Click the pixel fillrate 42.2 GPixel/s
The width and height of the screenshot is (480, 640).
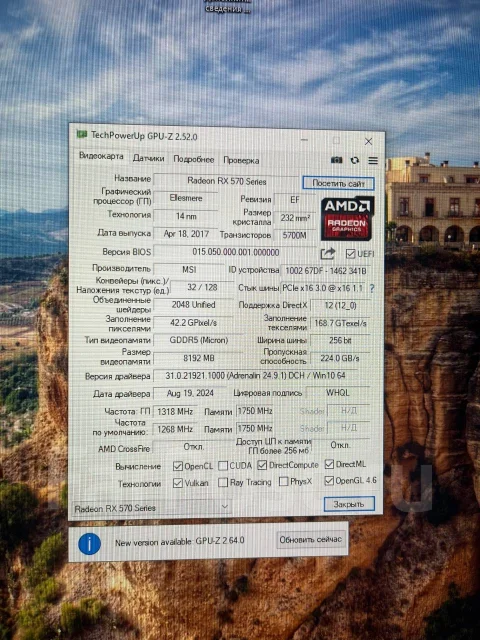coord(193,323)
